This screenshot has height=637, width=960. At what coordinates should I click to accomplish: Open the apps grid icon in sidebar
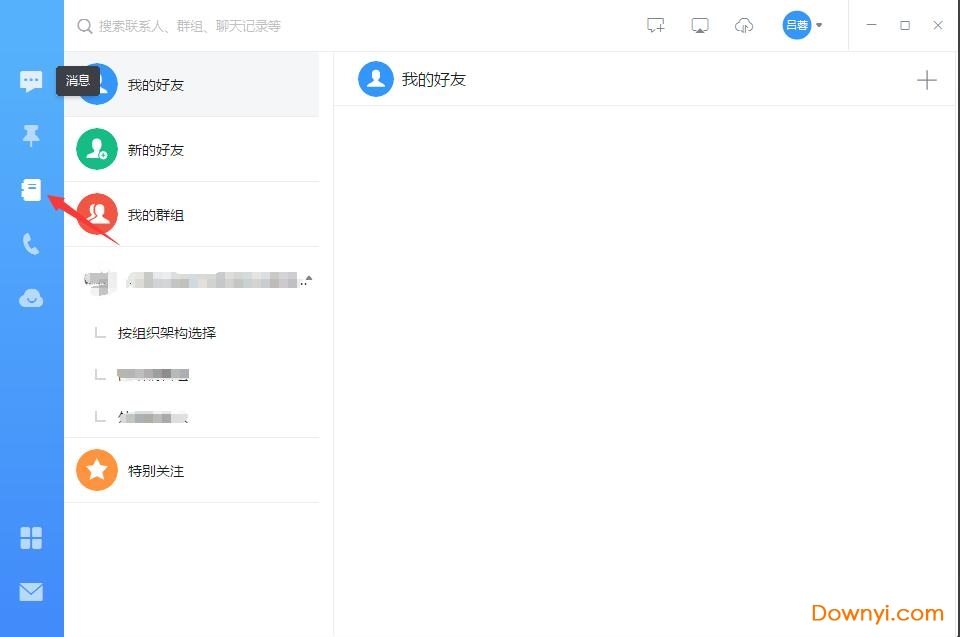click(31, 538)
